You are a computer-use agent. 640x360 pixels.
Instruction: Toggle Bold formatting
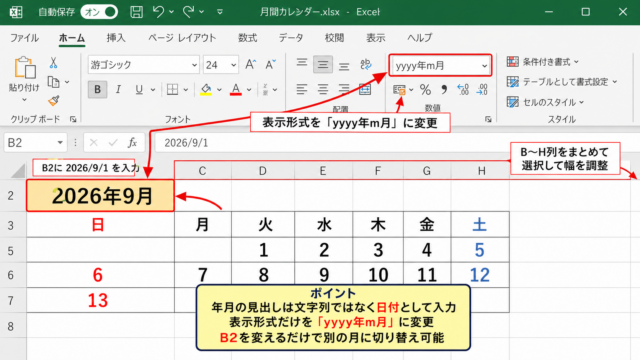98,89
